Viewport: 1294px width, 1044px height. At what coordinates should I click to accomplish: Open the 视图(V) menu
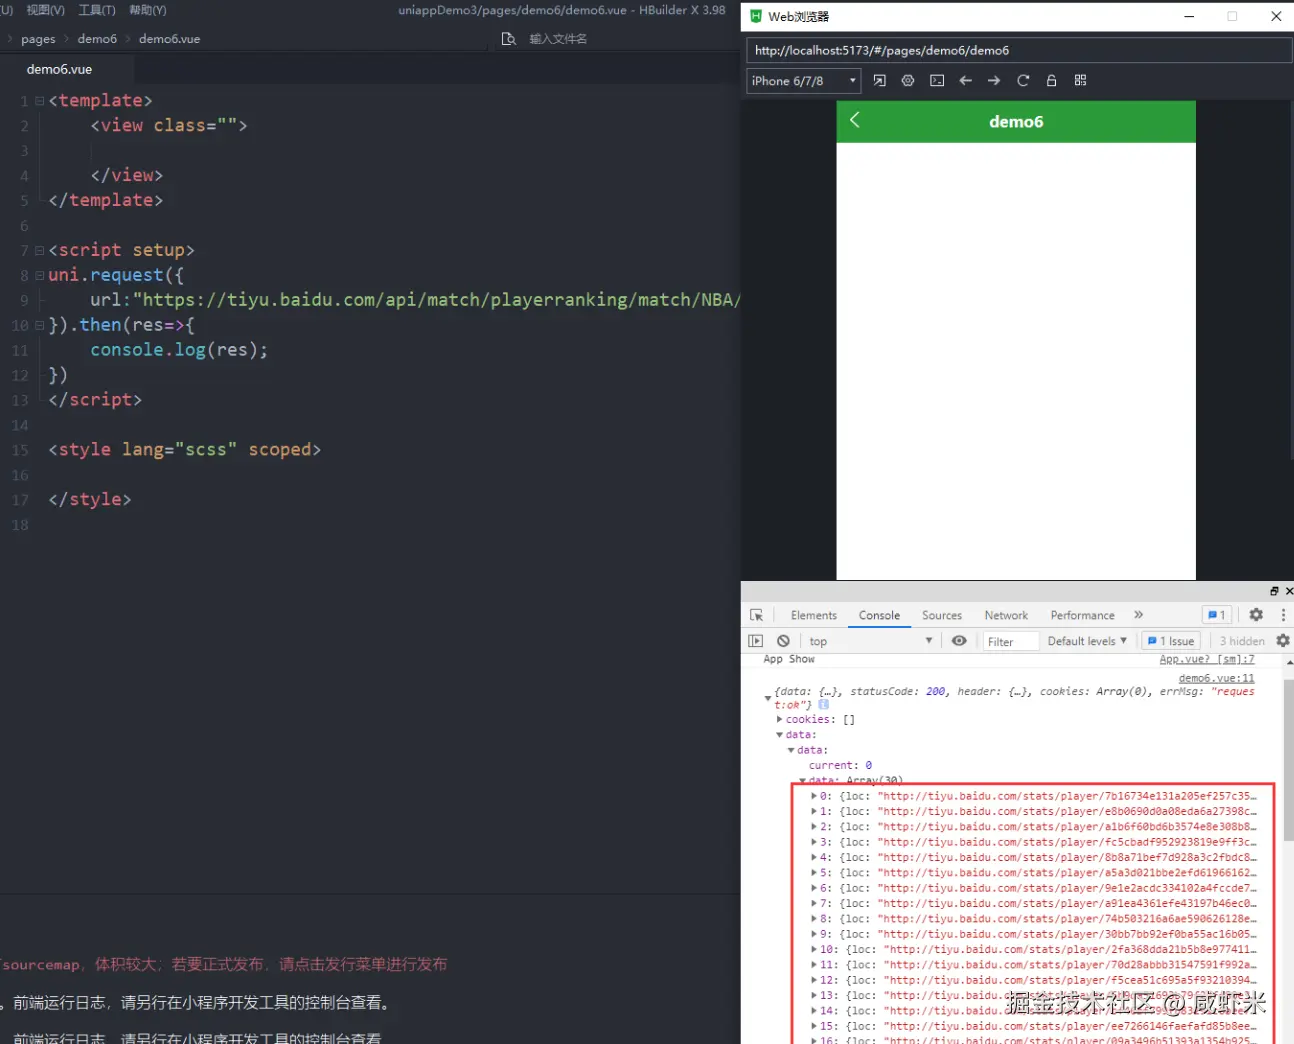[x=45, y=10]
